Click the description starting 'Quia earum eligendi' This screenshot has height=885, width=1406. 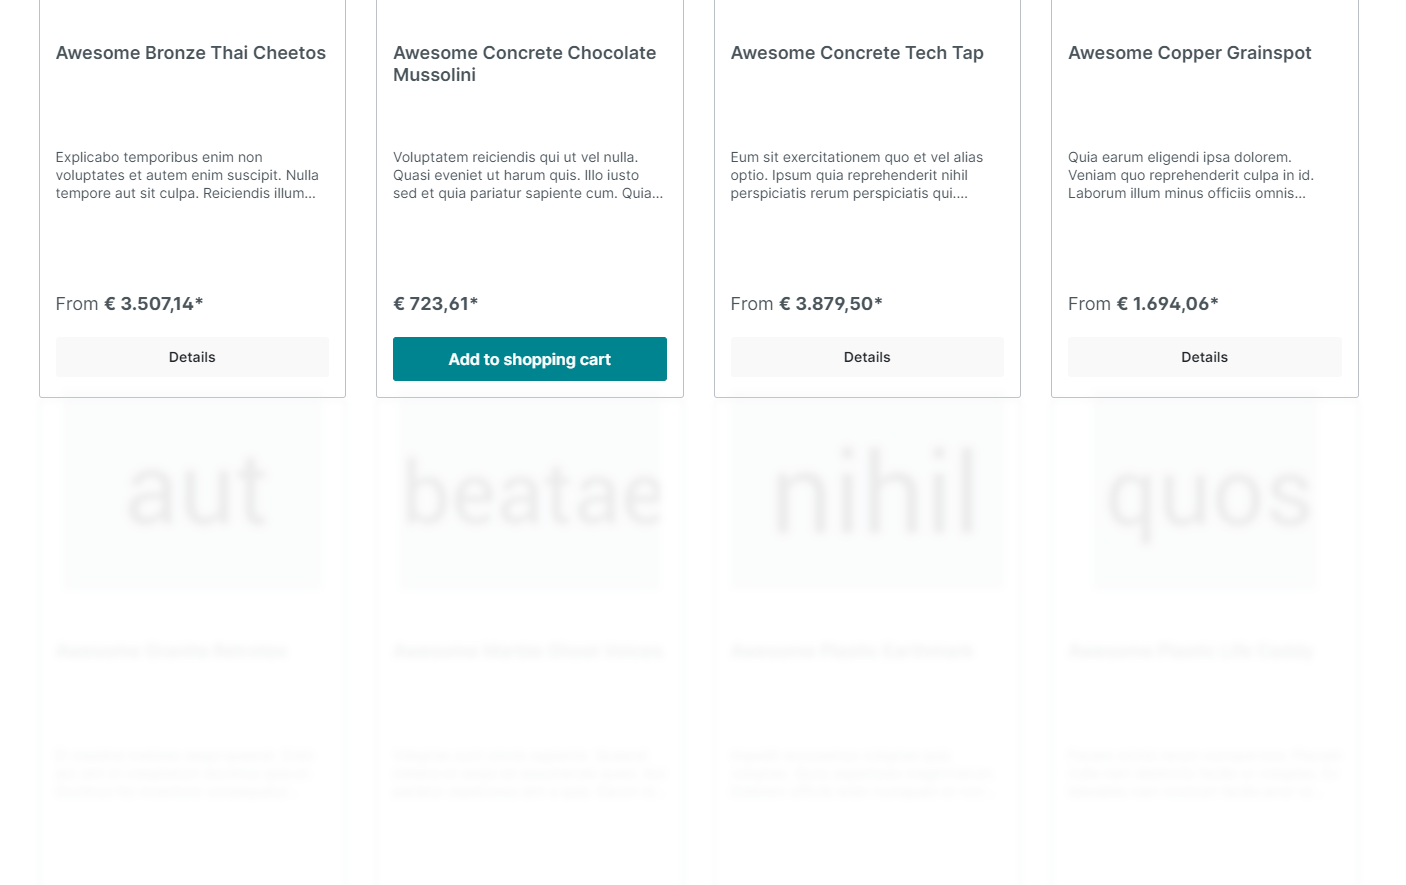(1191, 175)
